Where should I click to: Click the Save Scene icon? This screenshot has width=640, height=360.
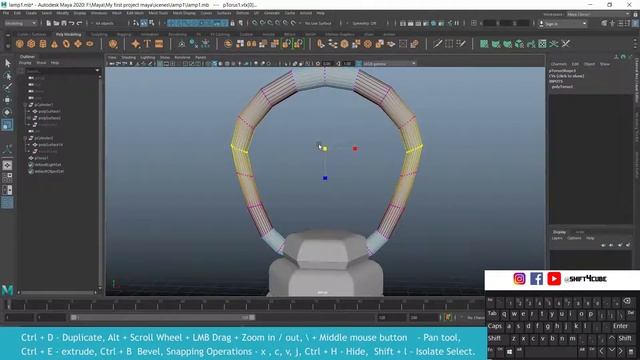64,23
